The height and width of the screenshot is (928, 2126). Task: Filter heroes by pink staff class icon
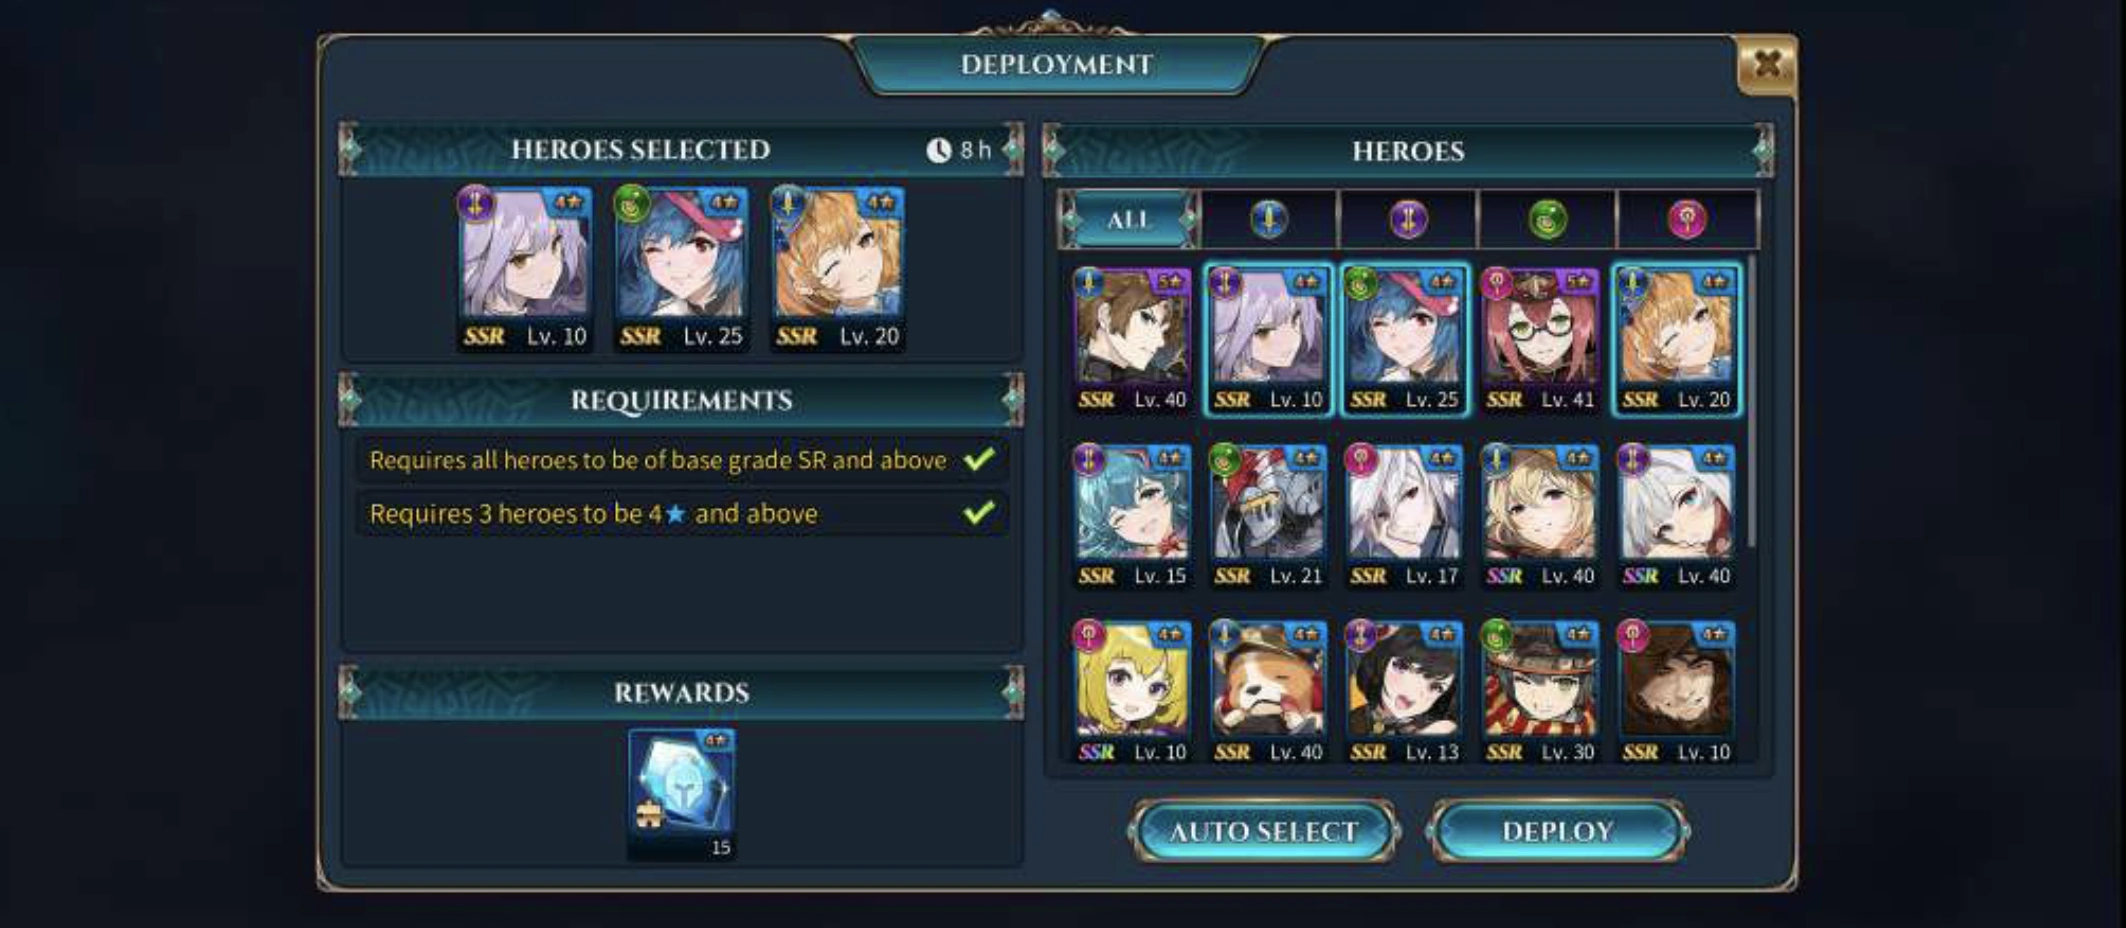[1687, 219]
